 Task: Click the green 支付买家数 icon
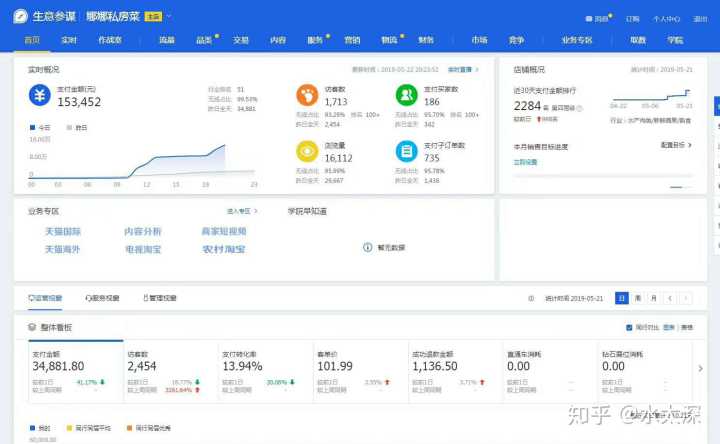click(406, 95)
